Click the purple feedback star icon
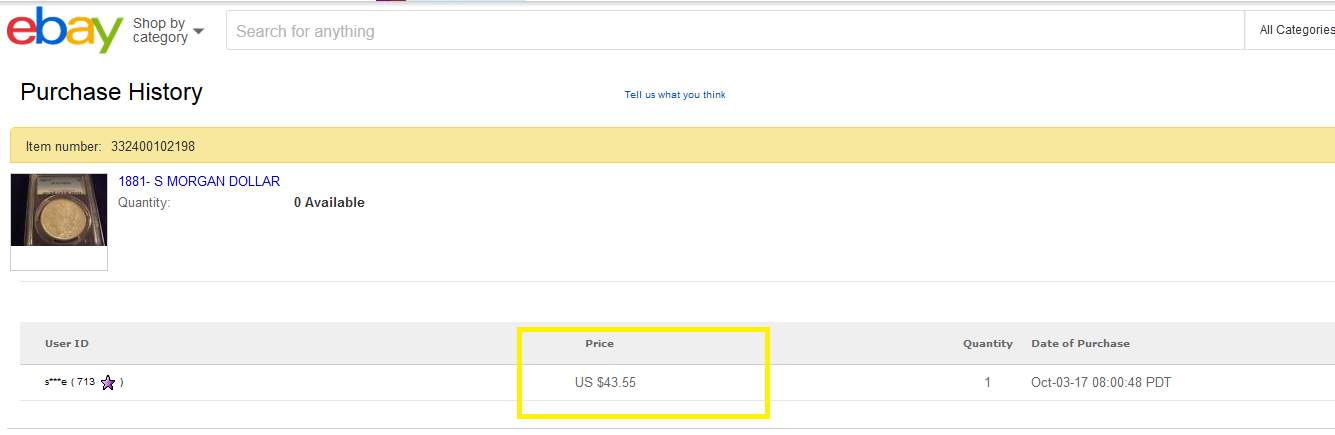 (108, 382)
